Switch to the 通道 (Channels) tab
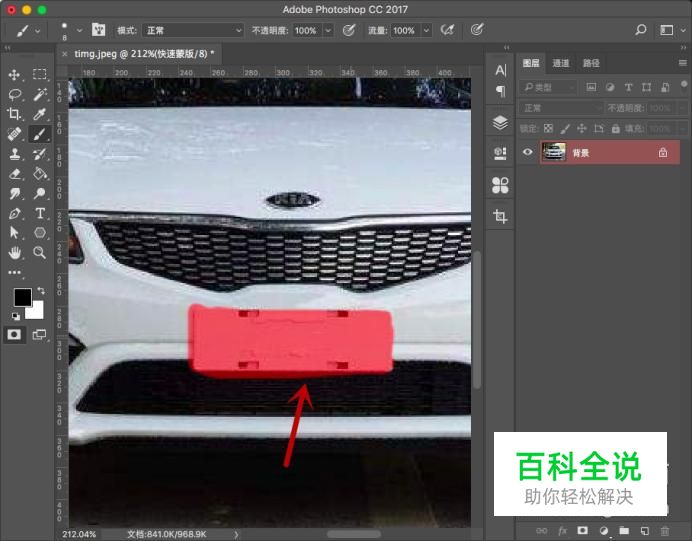This screenshot has height=541, width=692. [560, 63]
